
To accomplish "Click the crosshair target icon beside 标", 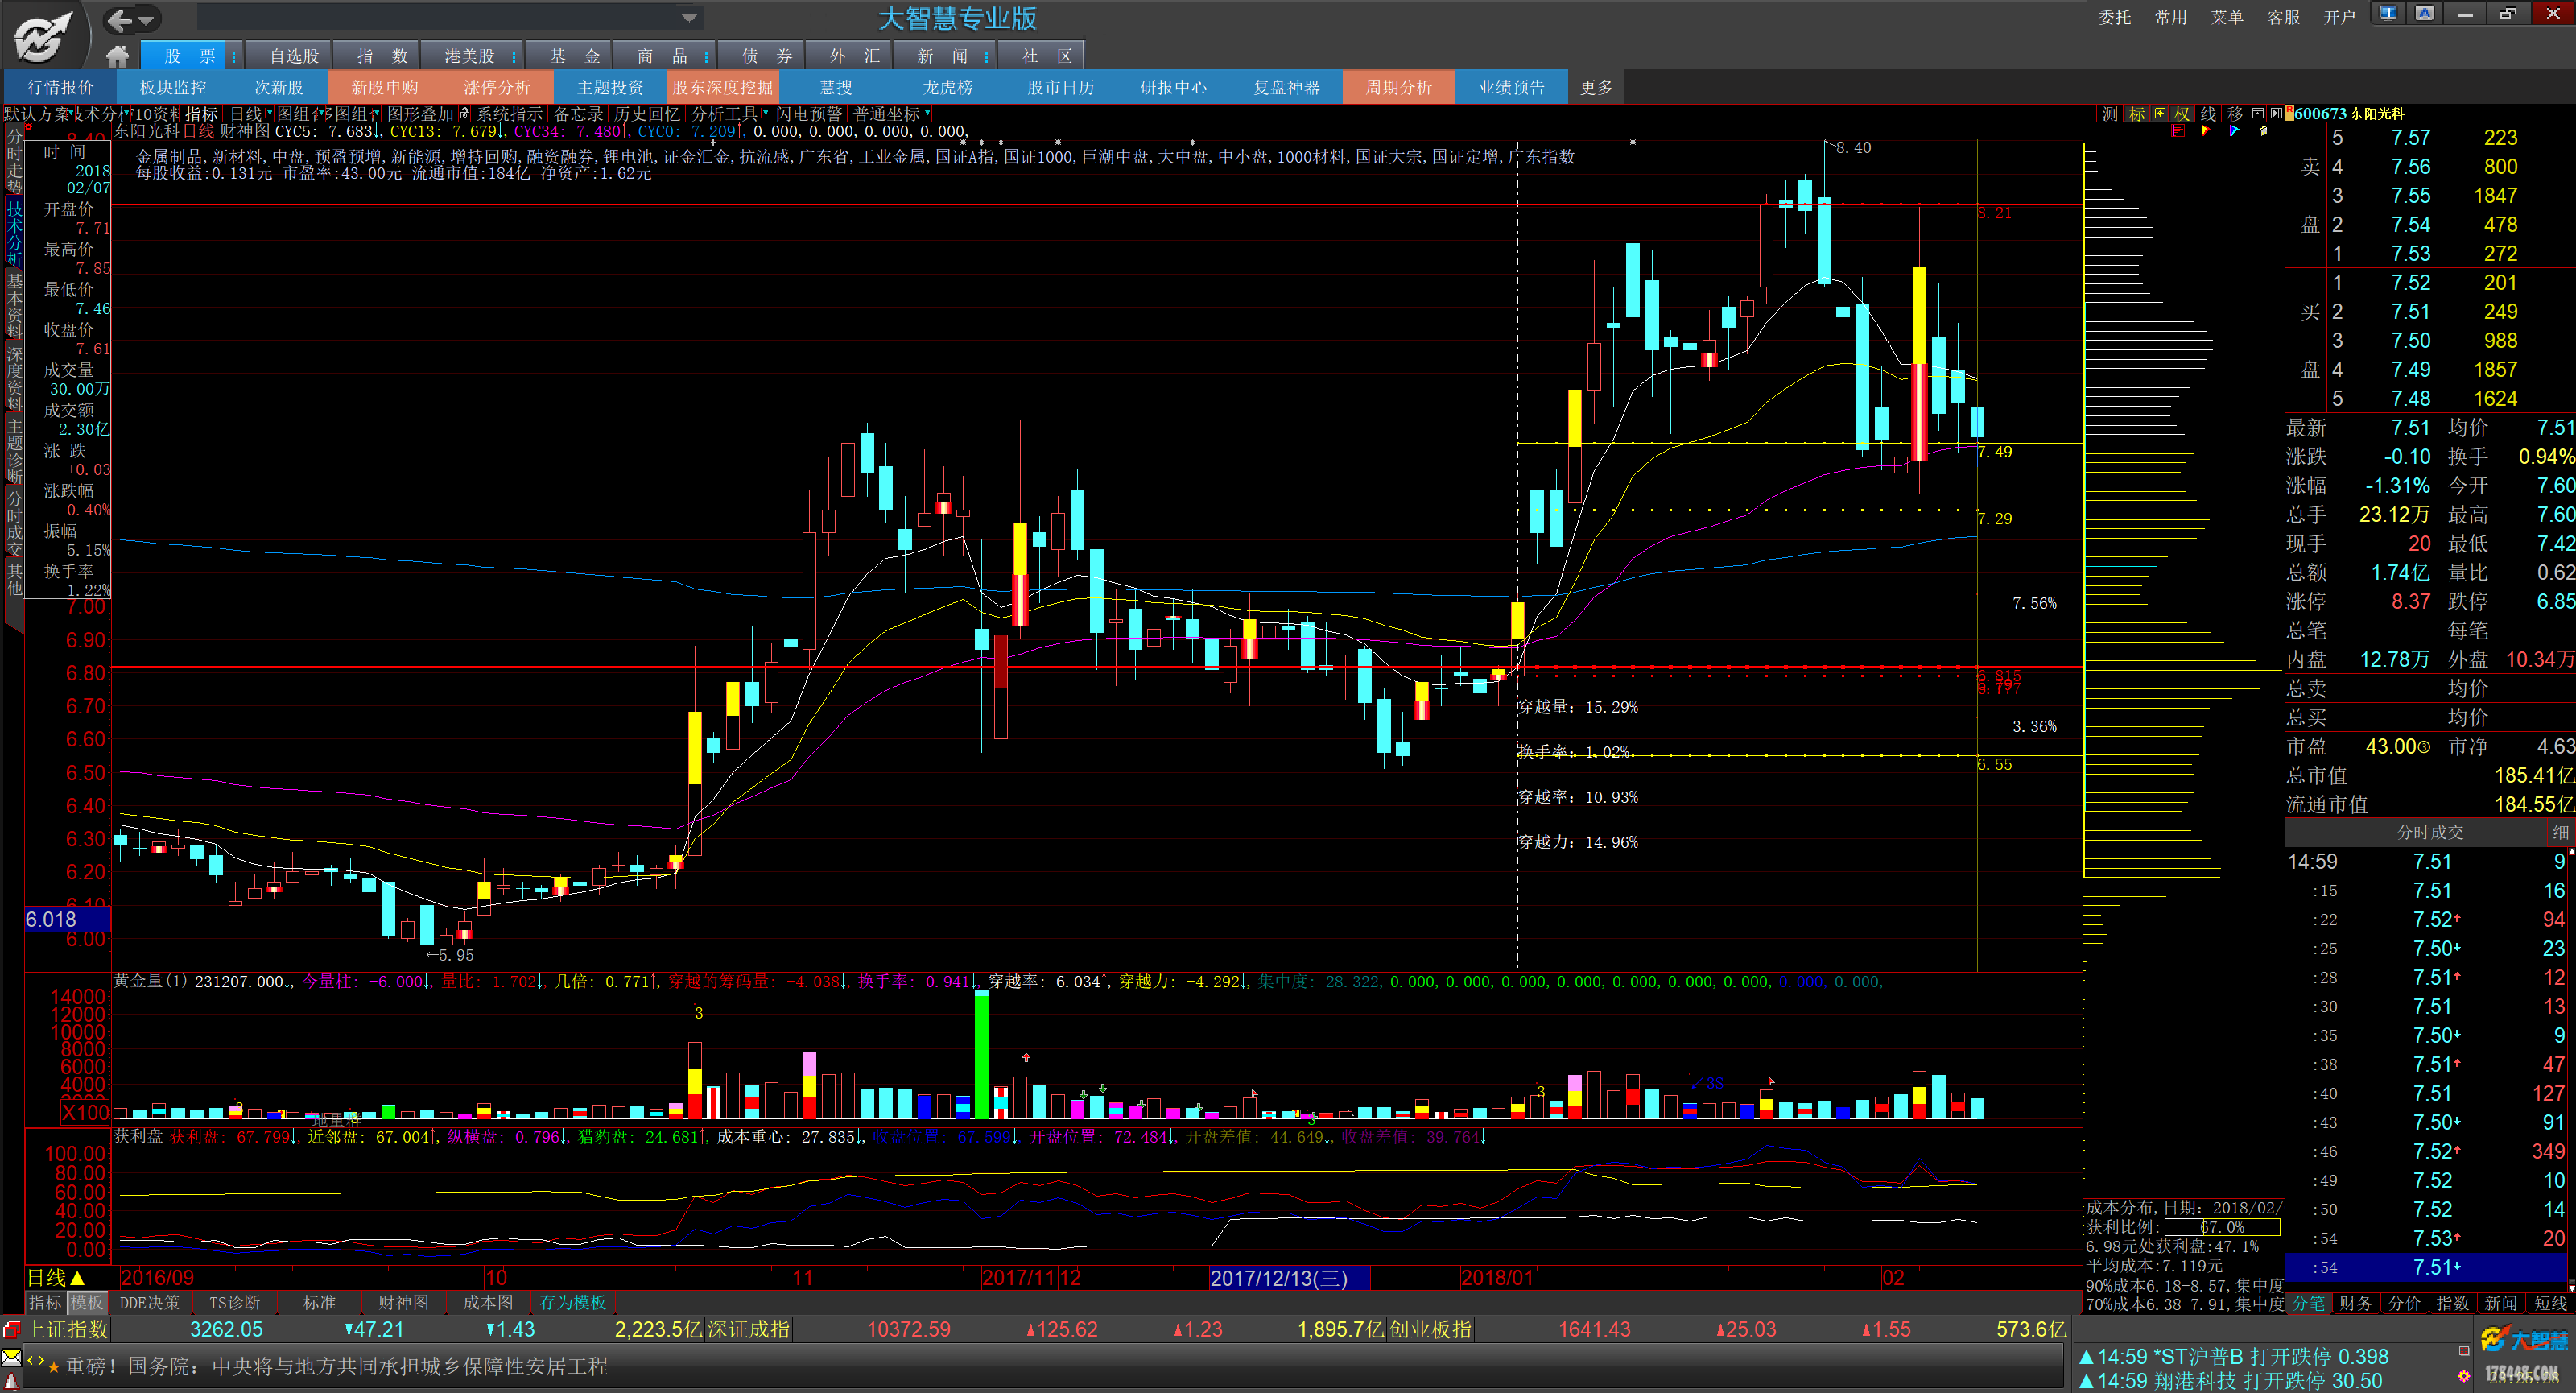I will 2159,114.
